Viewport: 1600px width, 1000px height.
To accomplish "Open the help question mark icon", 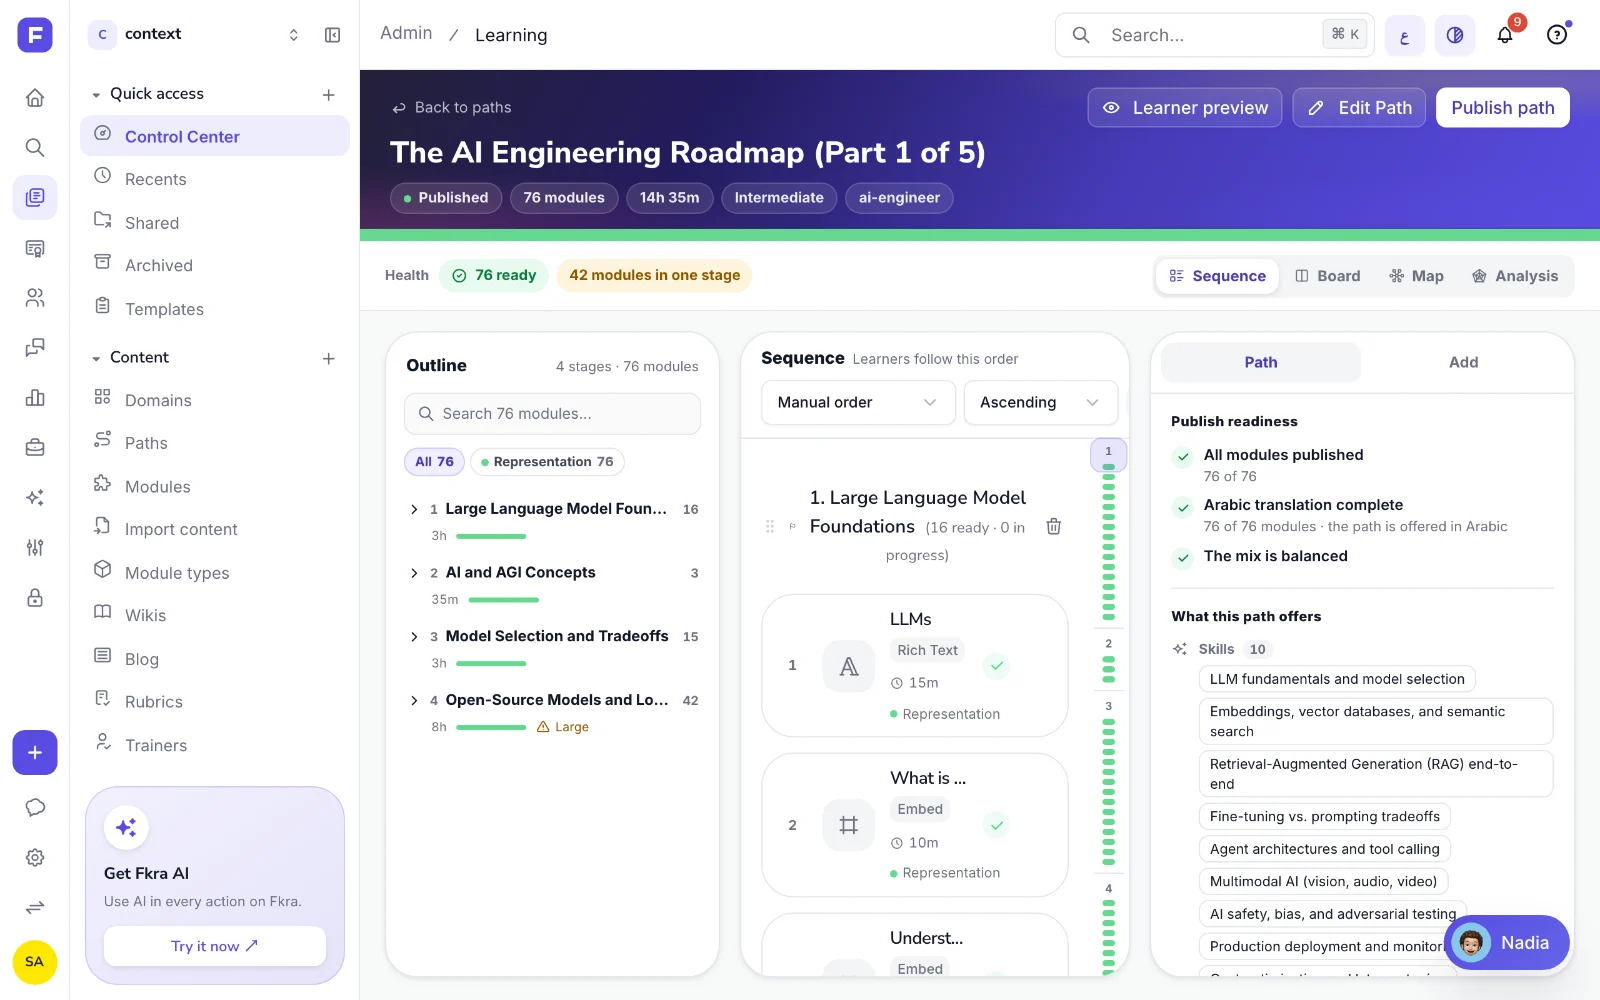I will pos(1557,35).
